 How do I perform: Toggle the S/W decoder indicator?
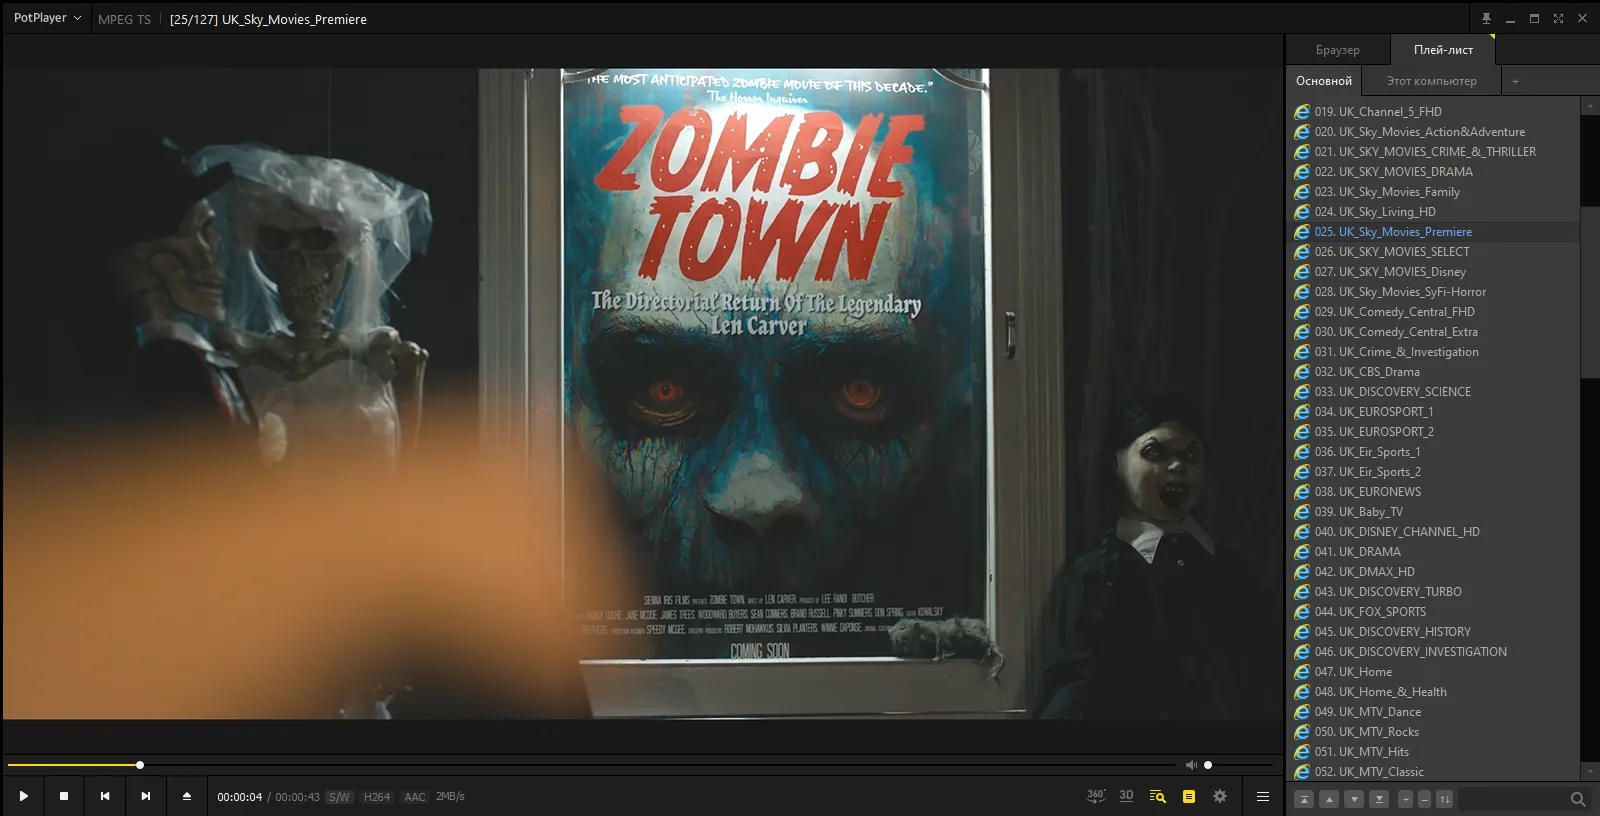[339, 797]
